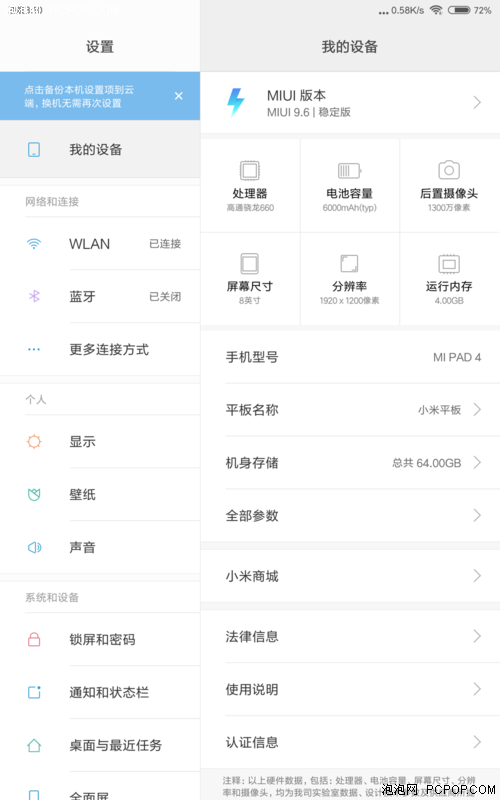
Task: Open the 法律信息 row
Action: coord(350,636)
